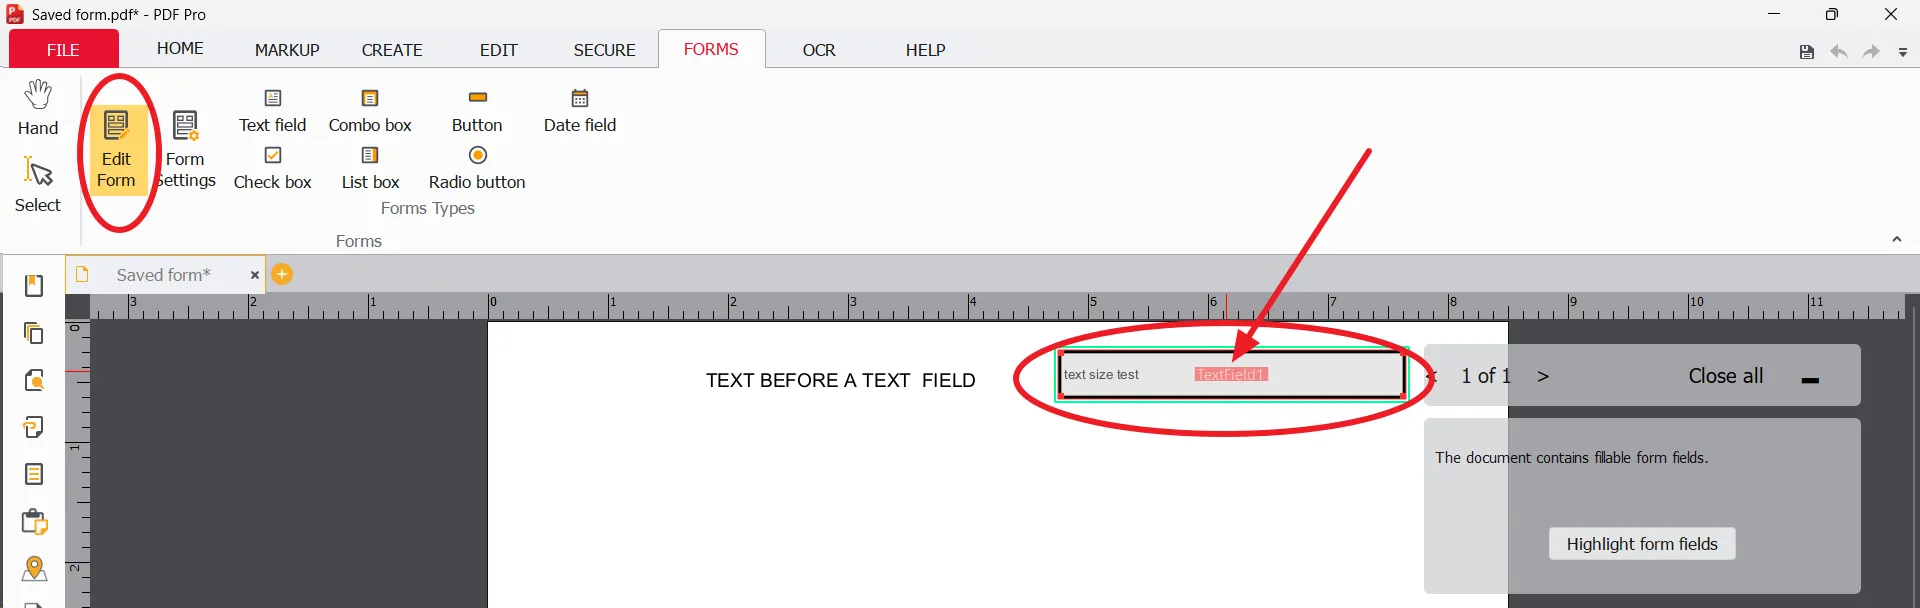Insert a Check box field

click(x=272, y=168)
